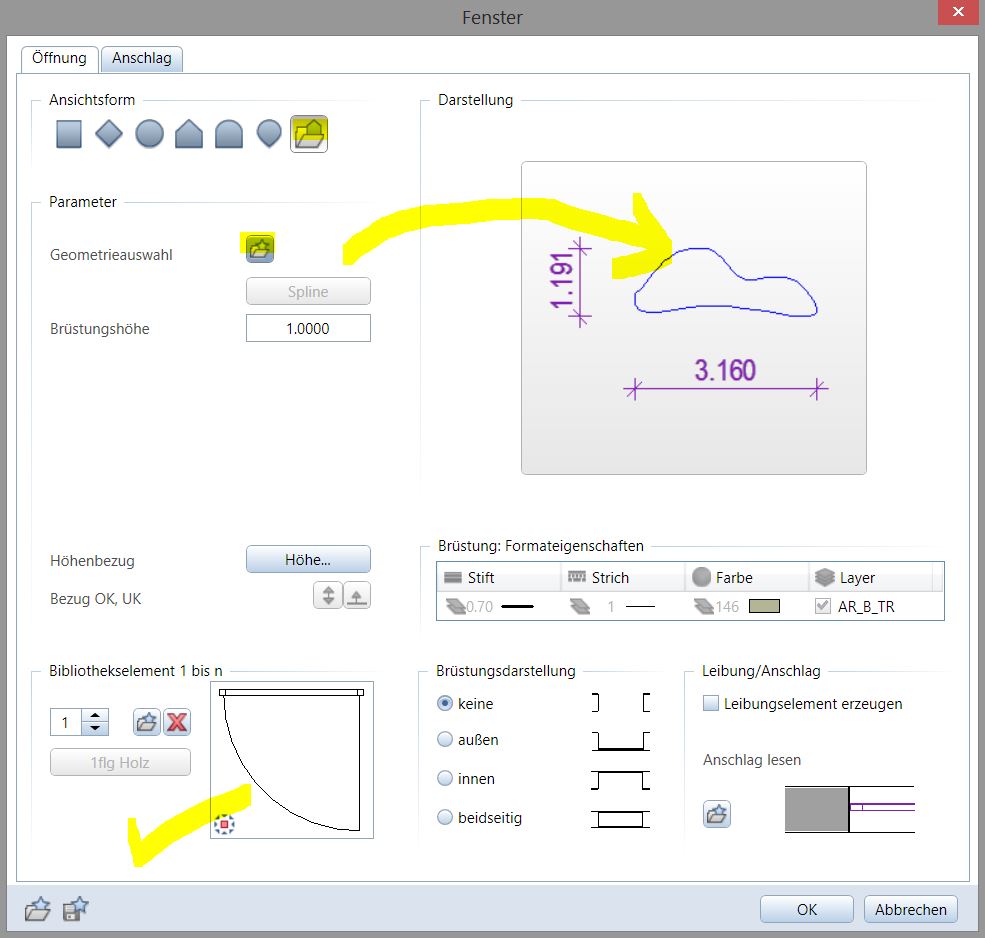Image resolution: width=985 pixels, height=938 pixels.
Task: Open the Öffnung tab
Action: pos(59,58)
